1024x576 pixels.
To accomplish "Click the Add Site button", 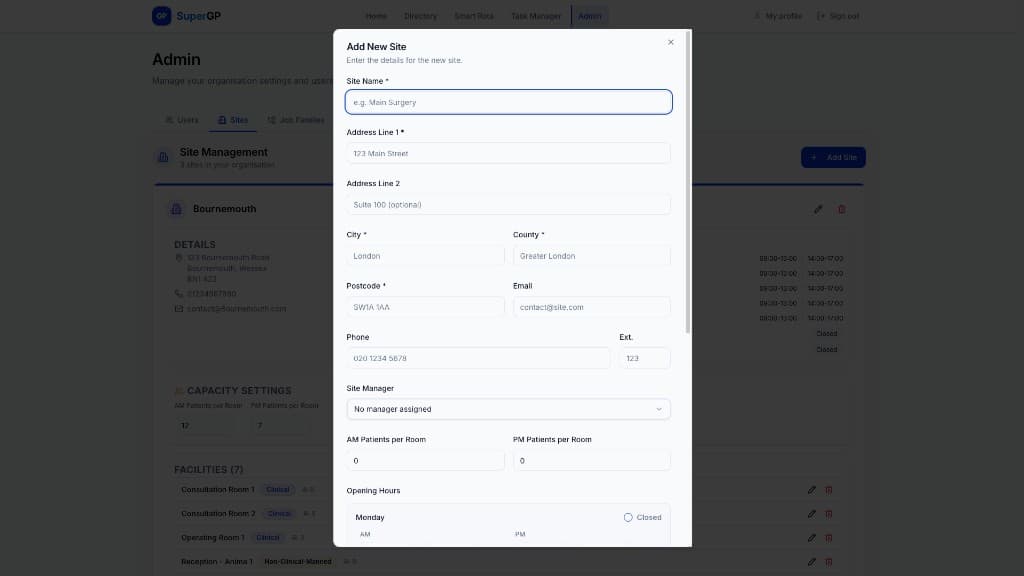I will point(833,157).
